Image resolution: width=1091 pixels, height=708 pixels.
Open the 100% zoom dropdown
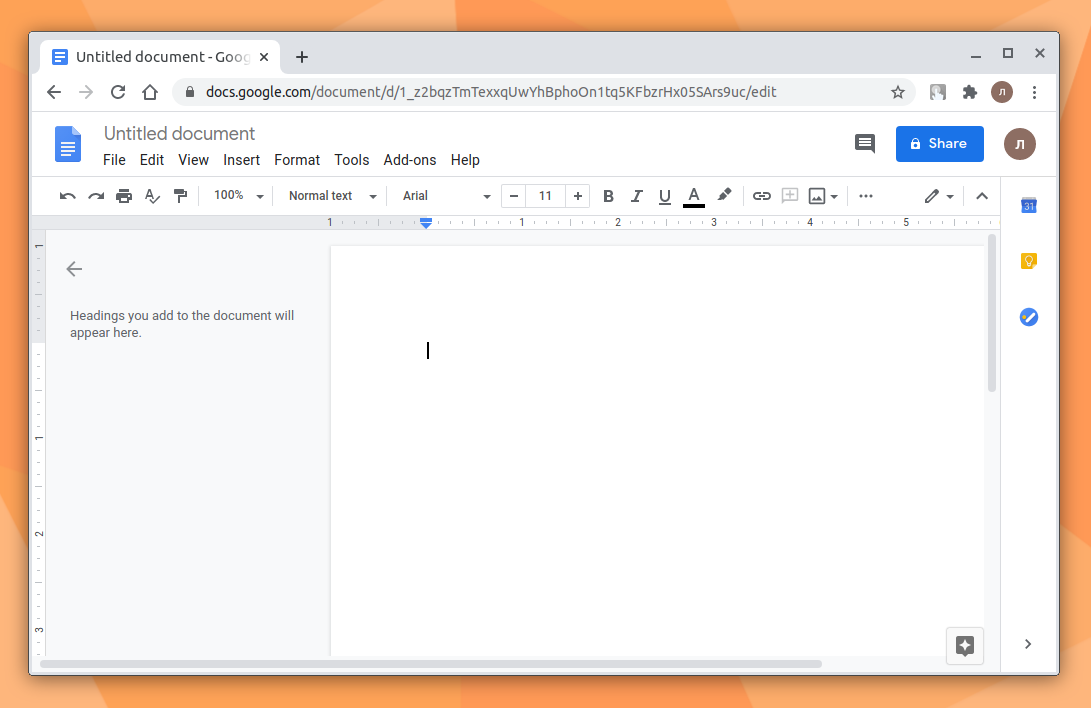(x=239, y=196)
